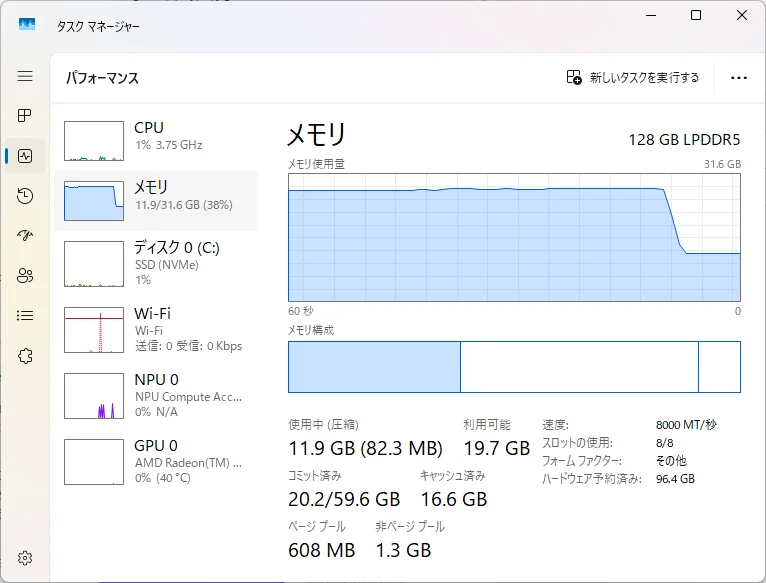Click the 1% 3.75 GHz CPU text

tap(169, 145)
